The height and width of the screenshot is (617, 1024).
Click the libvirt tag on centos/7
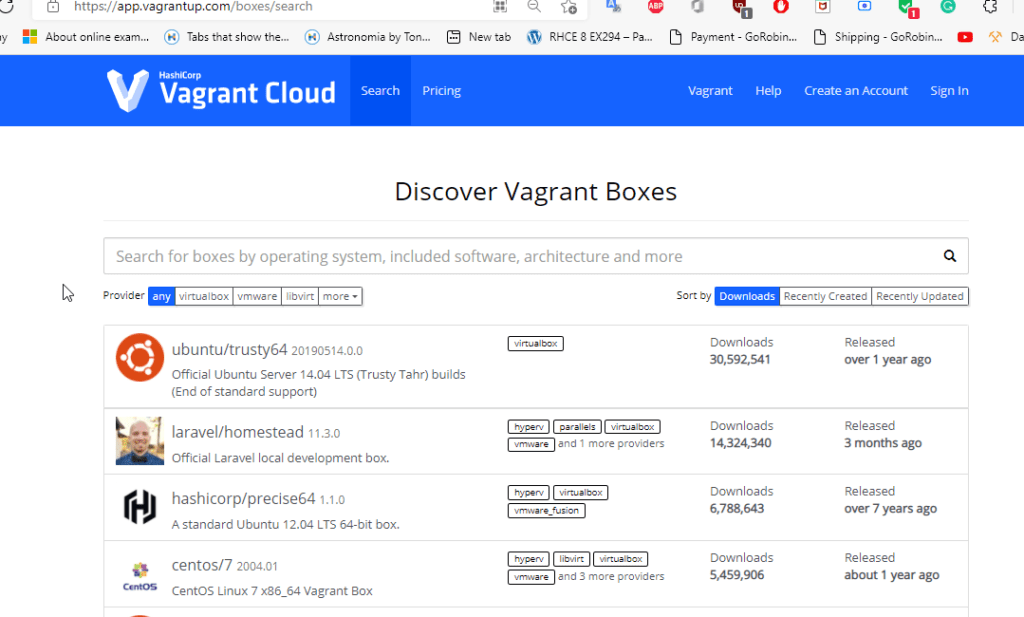(571, 559)
